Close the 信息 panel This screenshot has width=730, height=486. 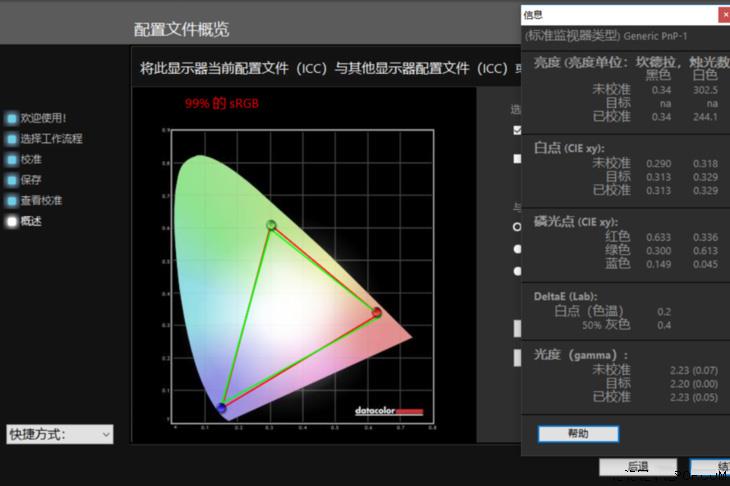[723, 14]
